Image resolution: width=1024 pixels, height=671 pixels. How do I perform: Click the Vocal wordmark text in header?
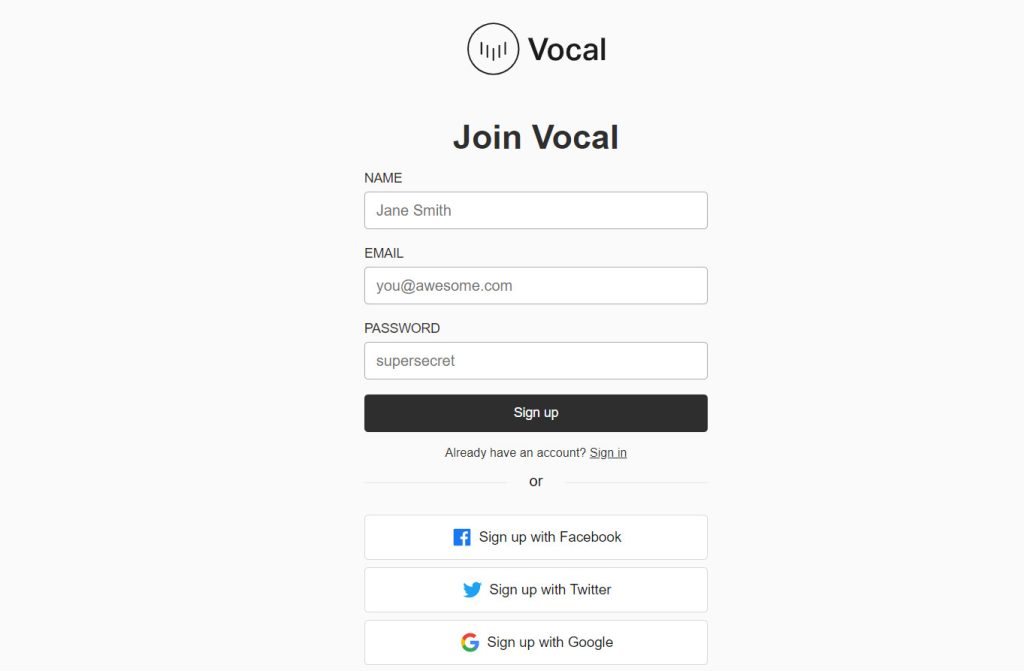coord(567,49)
